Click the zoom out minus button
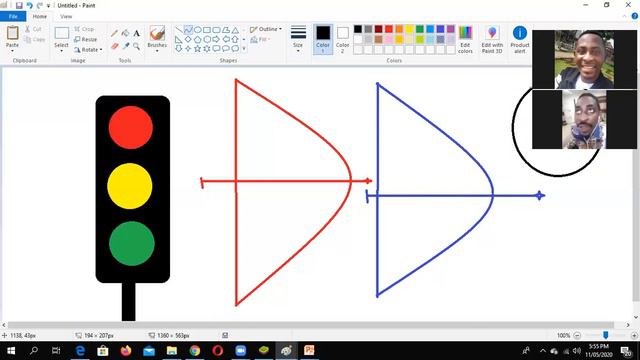This screenshot has height=360, width=640. (577, 336)
